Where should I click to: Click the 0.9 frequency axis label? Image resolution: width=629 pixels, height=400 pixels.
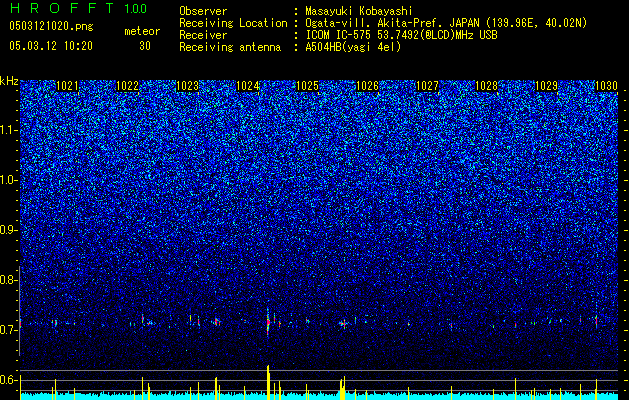[x=8, y=230]
